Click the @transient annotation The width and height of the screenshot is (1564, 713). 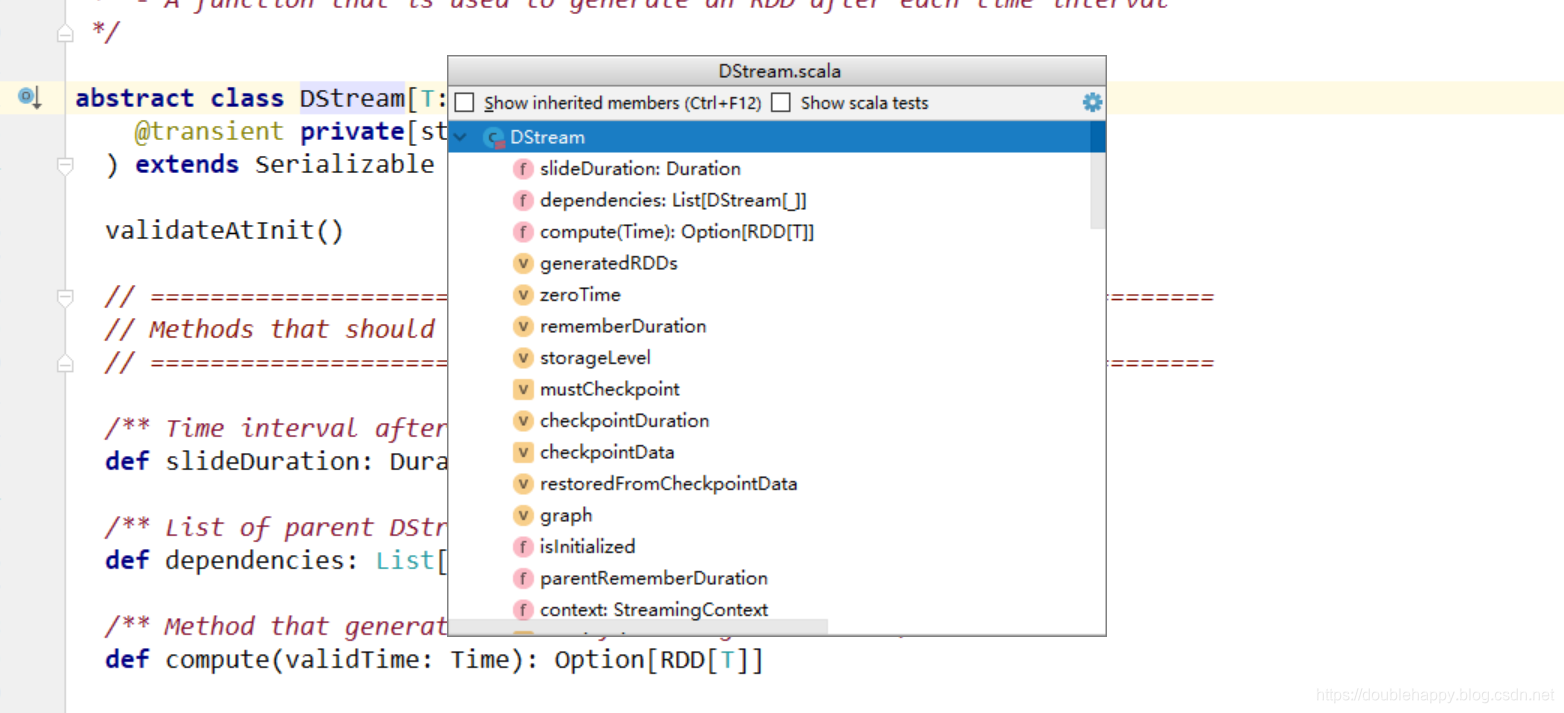point(209,131)
